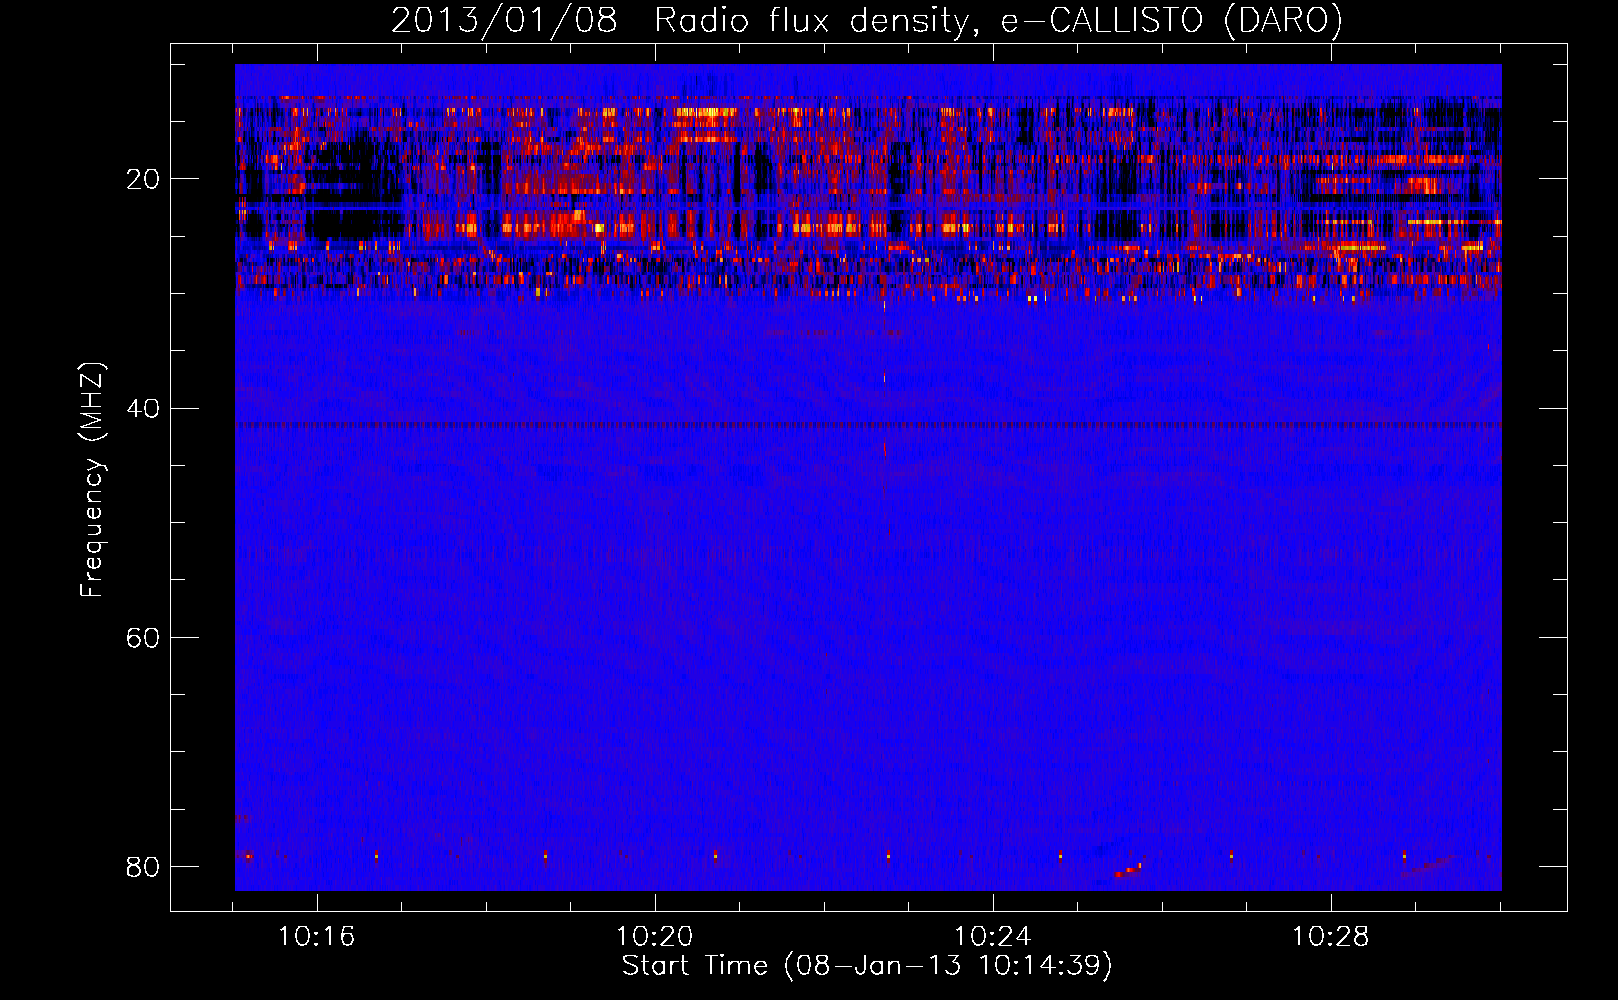The width and height of the screenshot is (1618, 1000).
Task: Click the time tick label '10:24'
Action: tap(992, 937)
